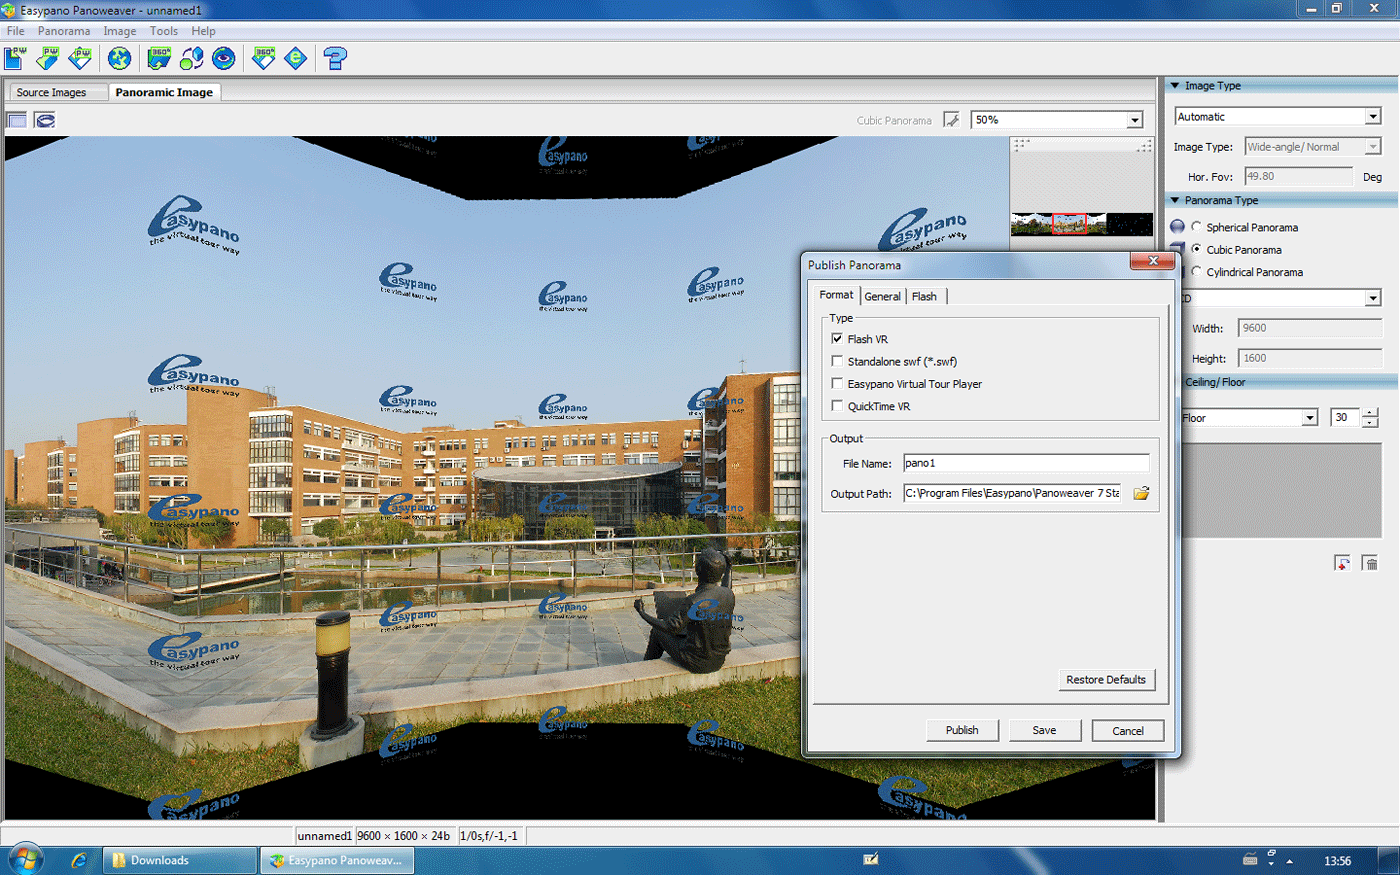Collapse the Image Type section
Image resolution: width=1400 pixels, height=875 pixels.
[1175, 86]
